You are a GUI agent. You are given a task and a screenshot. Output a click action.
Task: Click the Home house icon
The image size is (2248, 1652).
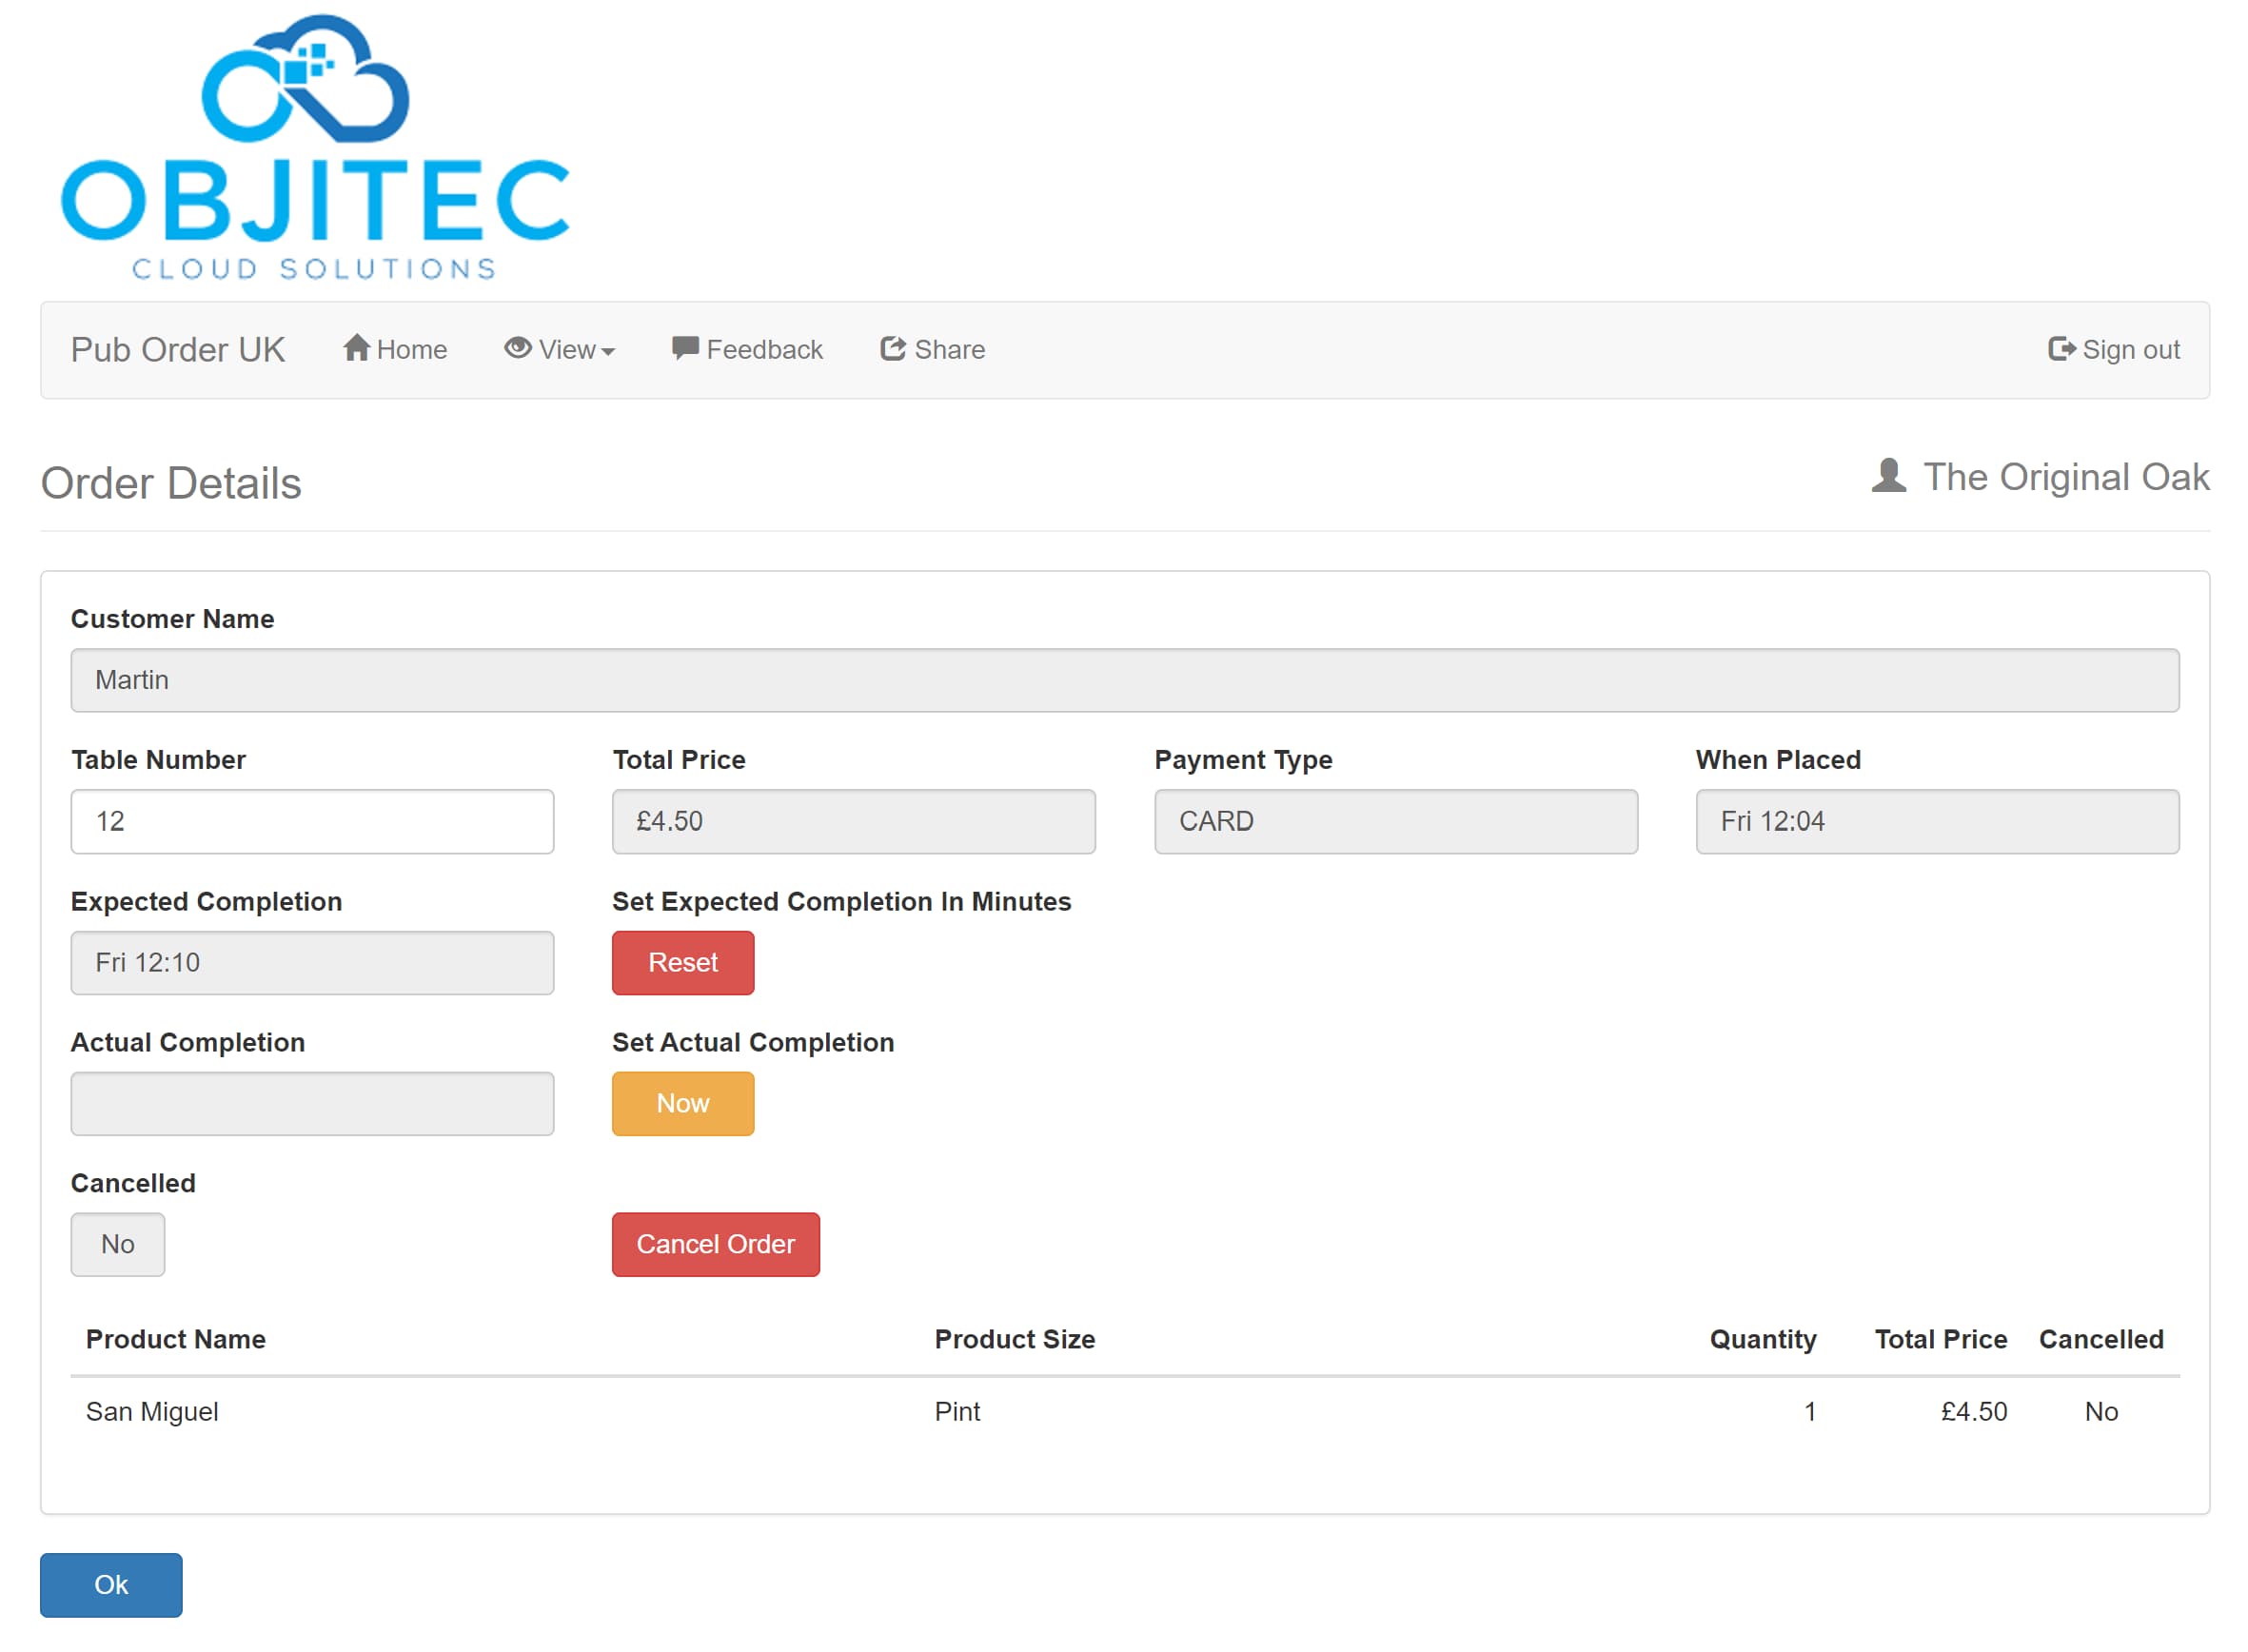(356, 348)
